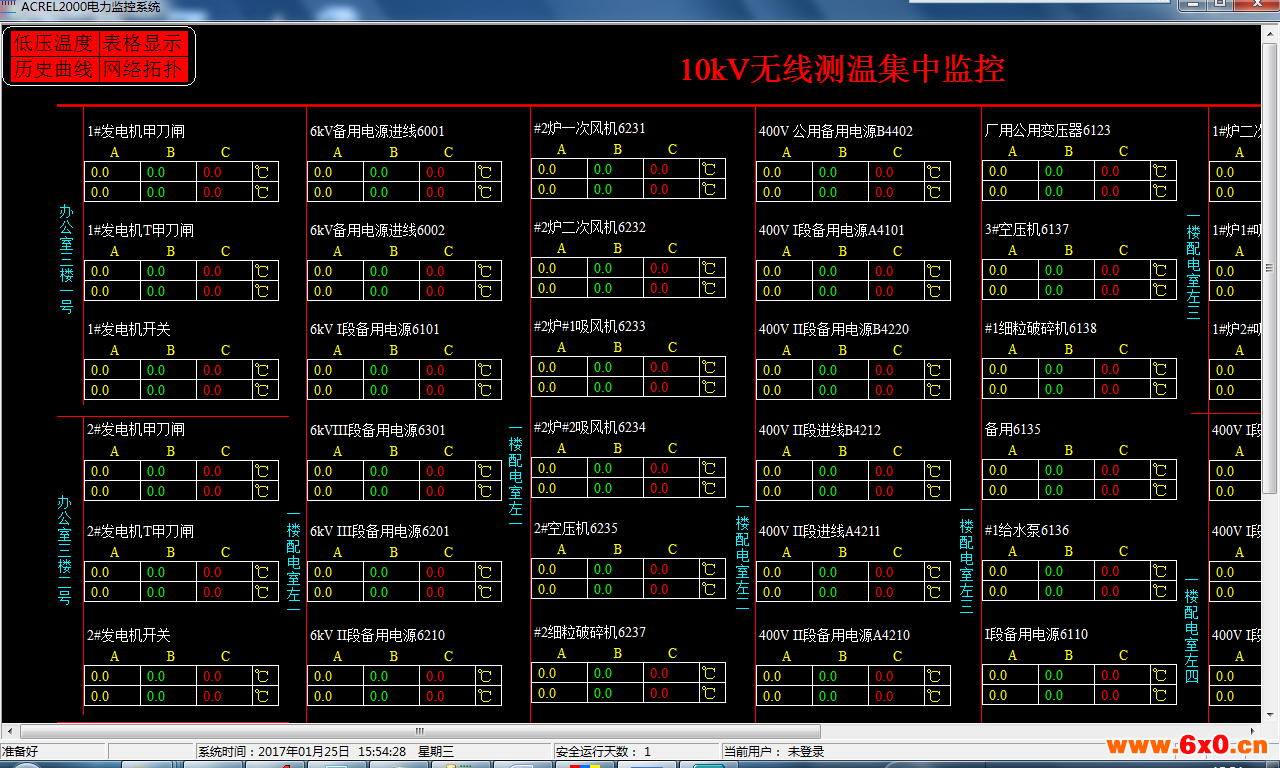The width and height of the screenshot is (1280, 768).
Task: Select #2炉#2吸风机6234 heading
Action: pyautogui.click(x=589, y=427)
